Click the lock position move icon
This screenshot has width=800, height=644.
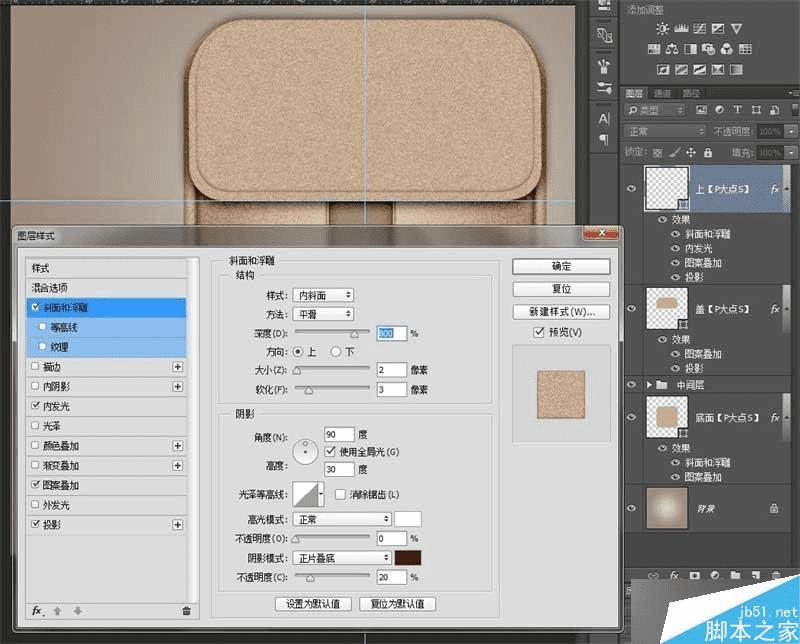click(689, 152)
